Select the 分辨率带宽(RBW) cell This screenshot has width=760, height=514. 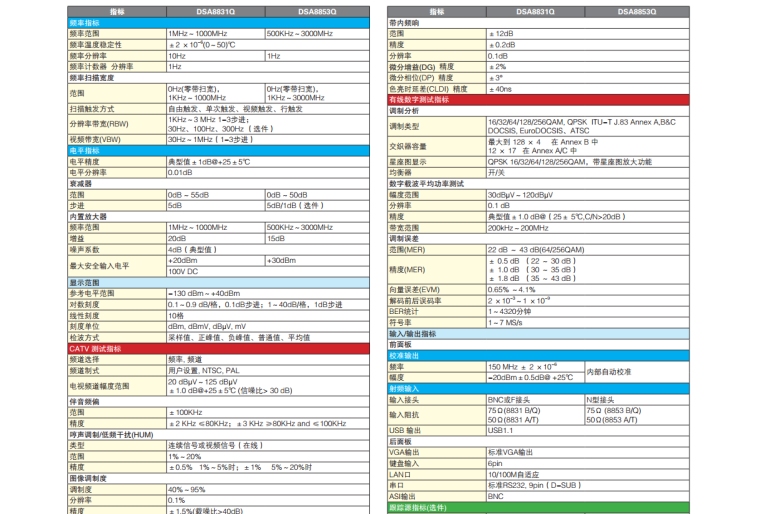tap(99, 123)
